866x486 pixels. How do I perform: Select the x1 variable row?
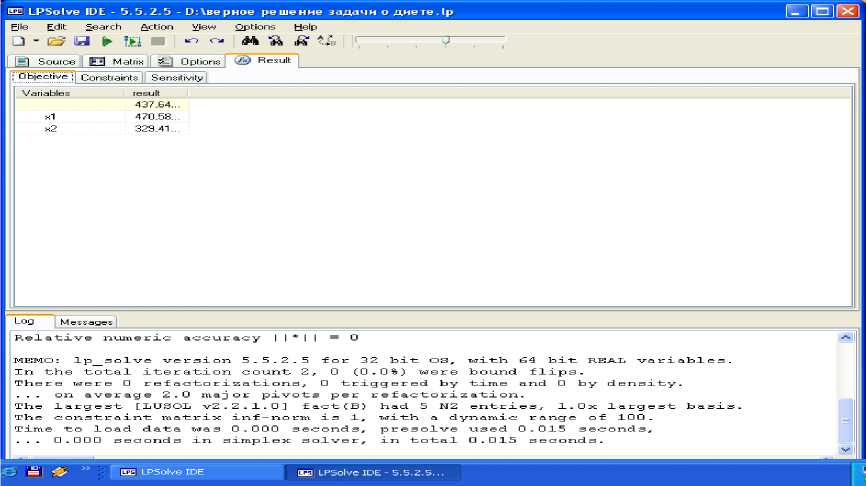tap(102, 117)
